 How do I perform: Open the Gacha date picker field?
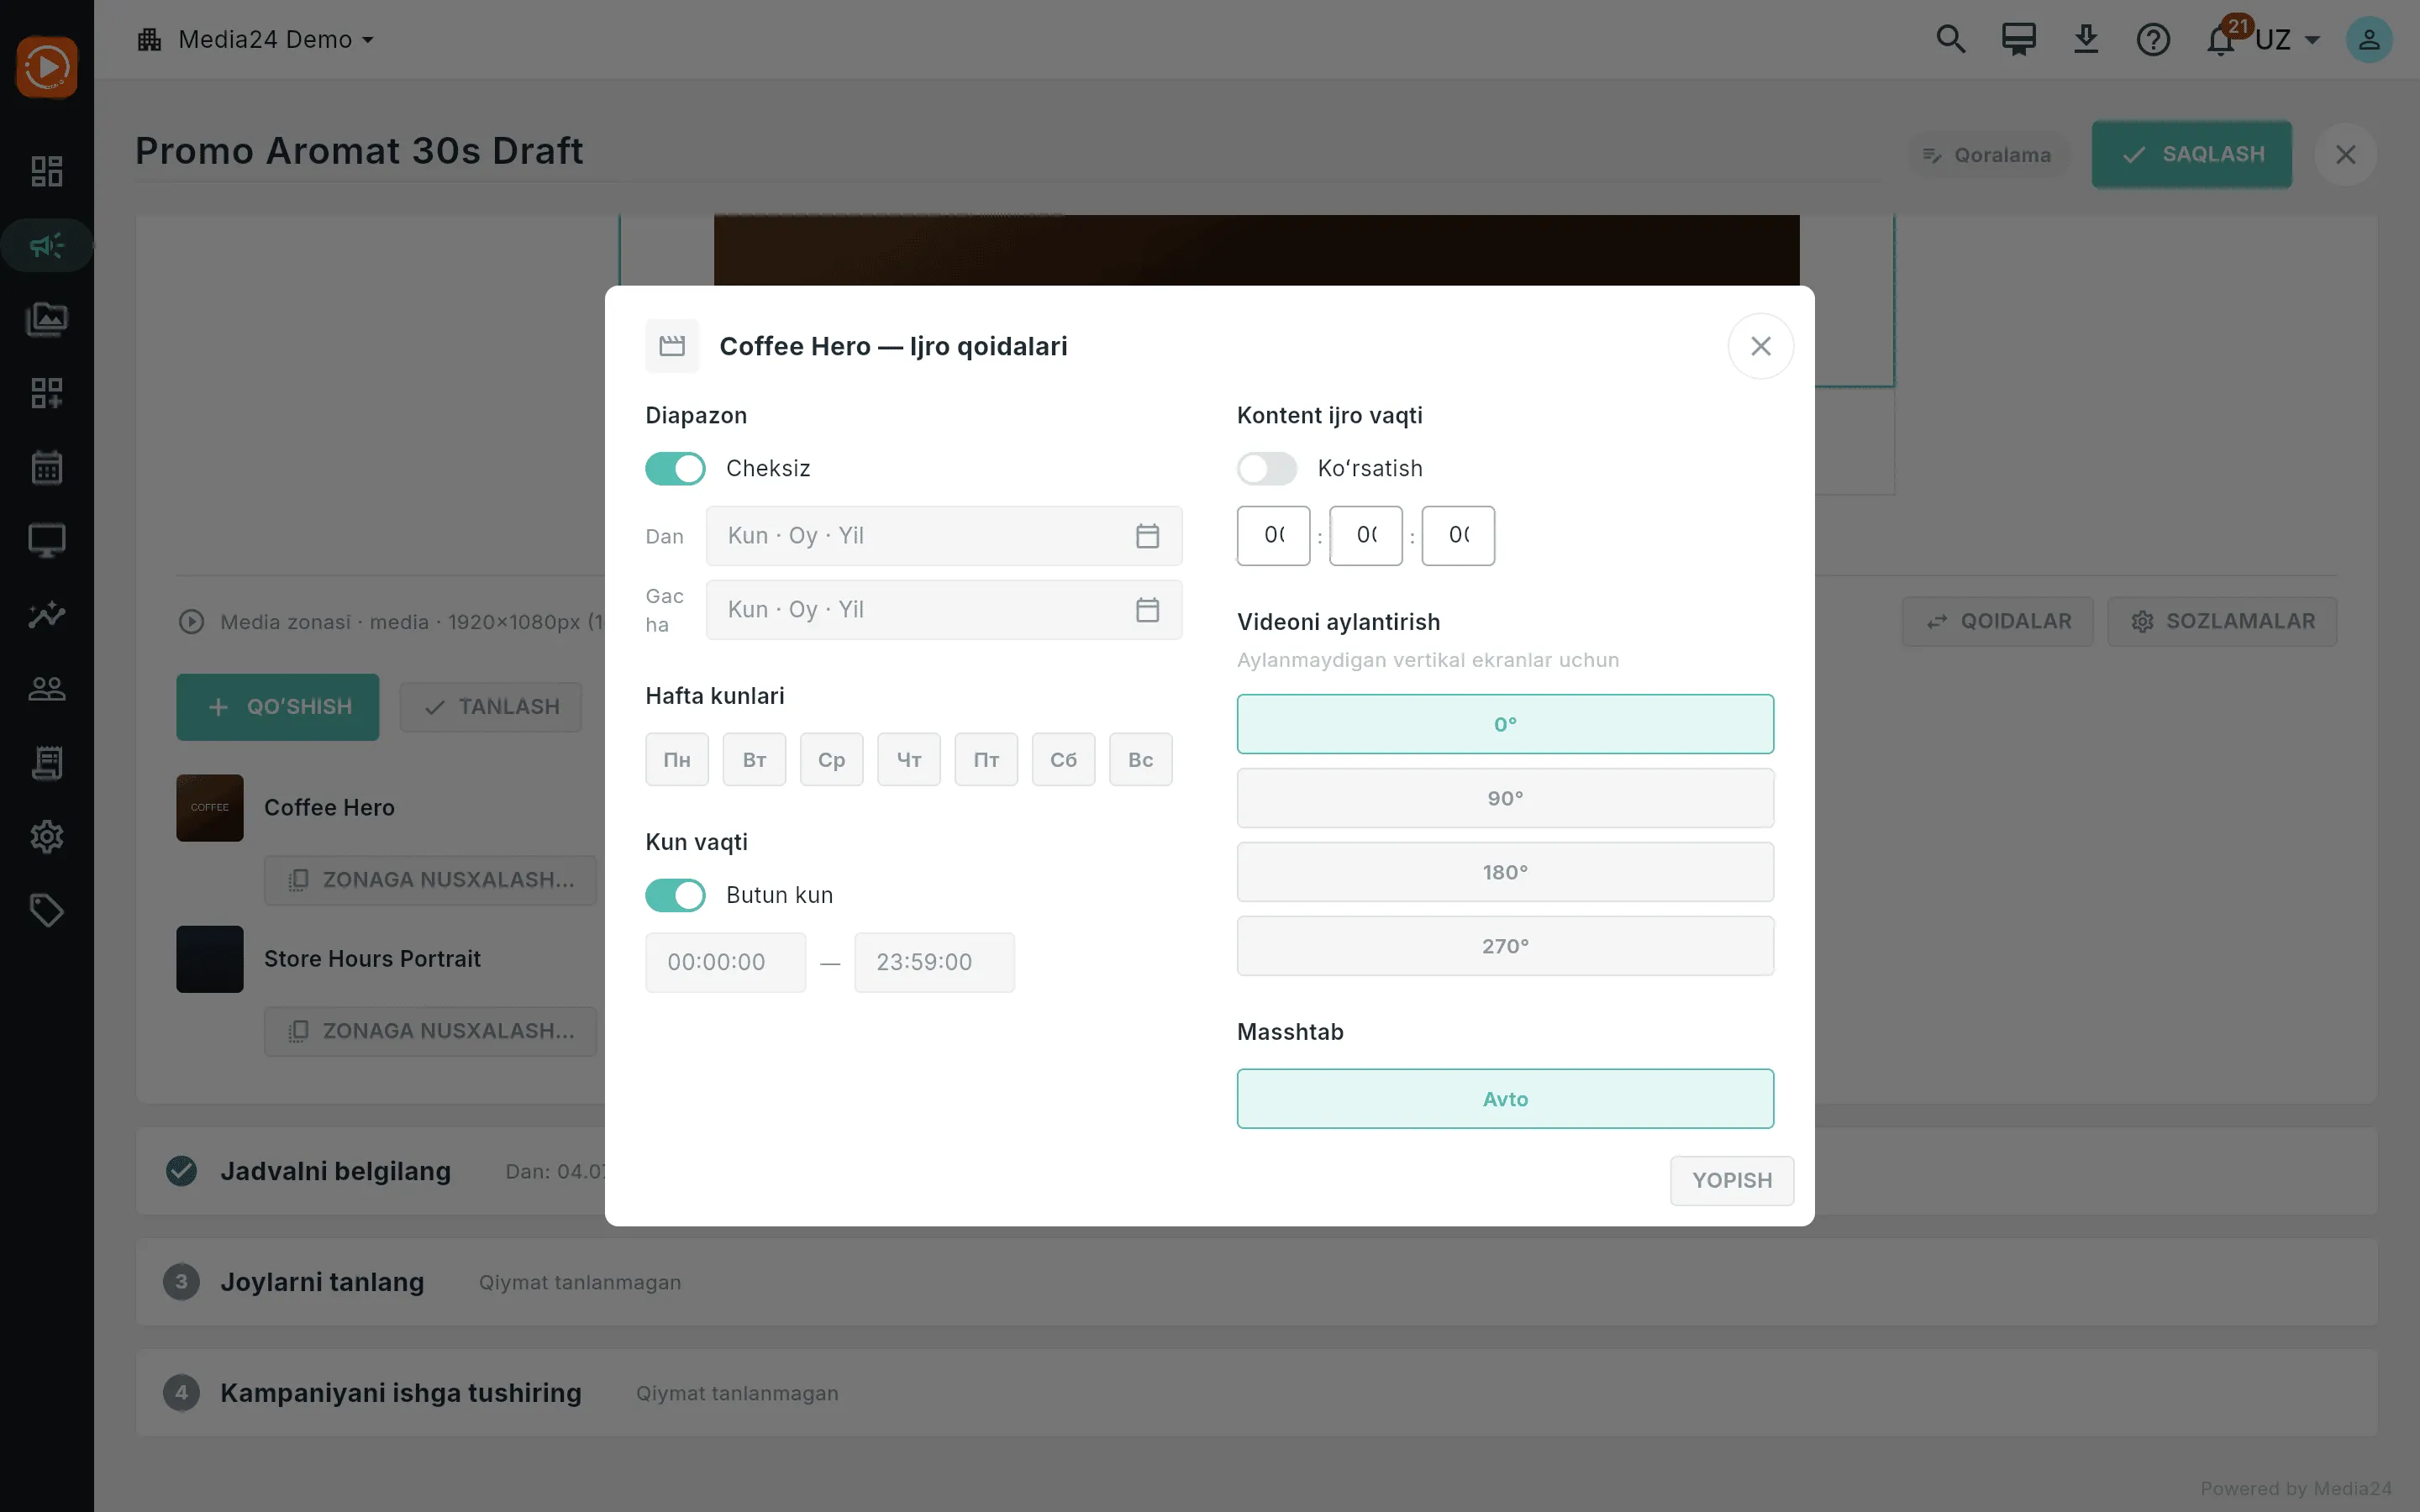pyautogui.click(x=944, y=610)
